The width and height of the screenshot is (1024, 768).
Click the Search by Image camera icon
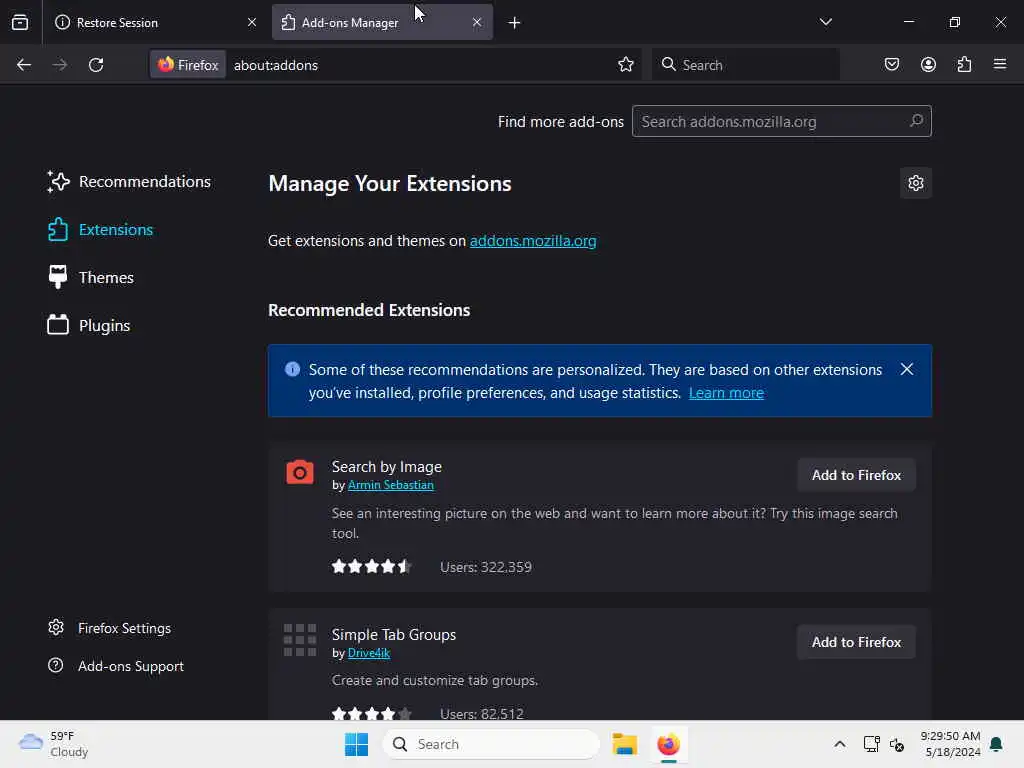[x=300, y=472]
